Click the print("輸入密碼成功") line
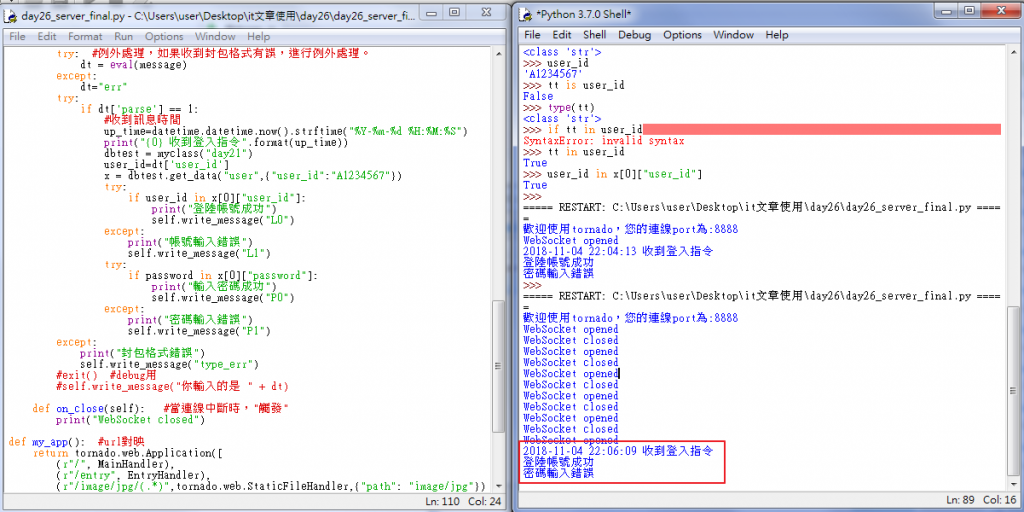This screenshot has height=512, width=1024. pos(216,287)
